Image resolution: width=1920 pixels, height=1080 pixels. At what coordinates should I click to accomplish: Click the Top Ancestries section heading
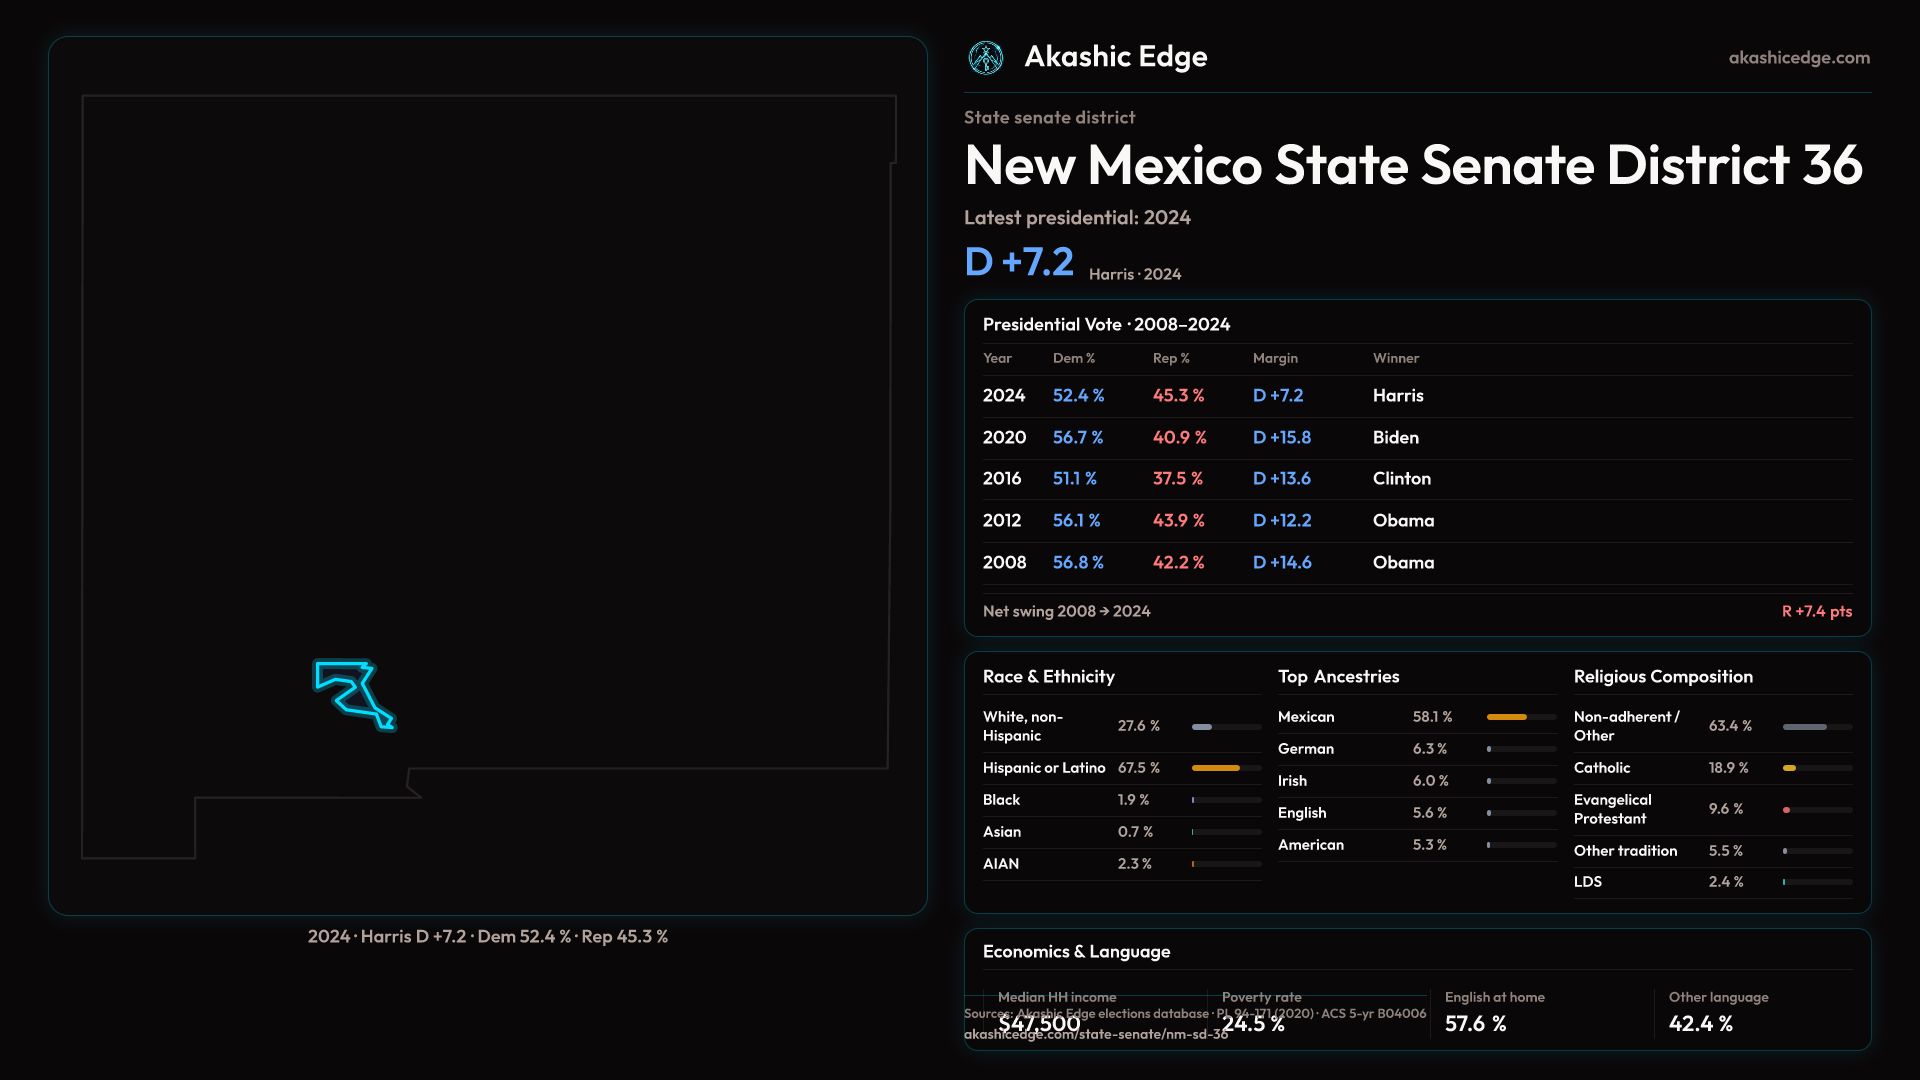pos(1338,677)
